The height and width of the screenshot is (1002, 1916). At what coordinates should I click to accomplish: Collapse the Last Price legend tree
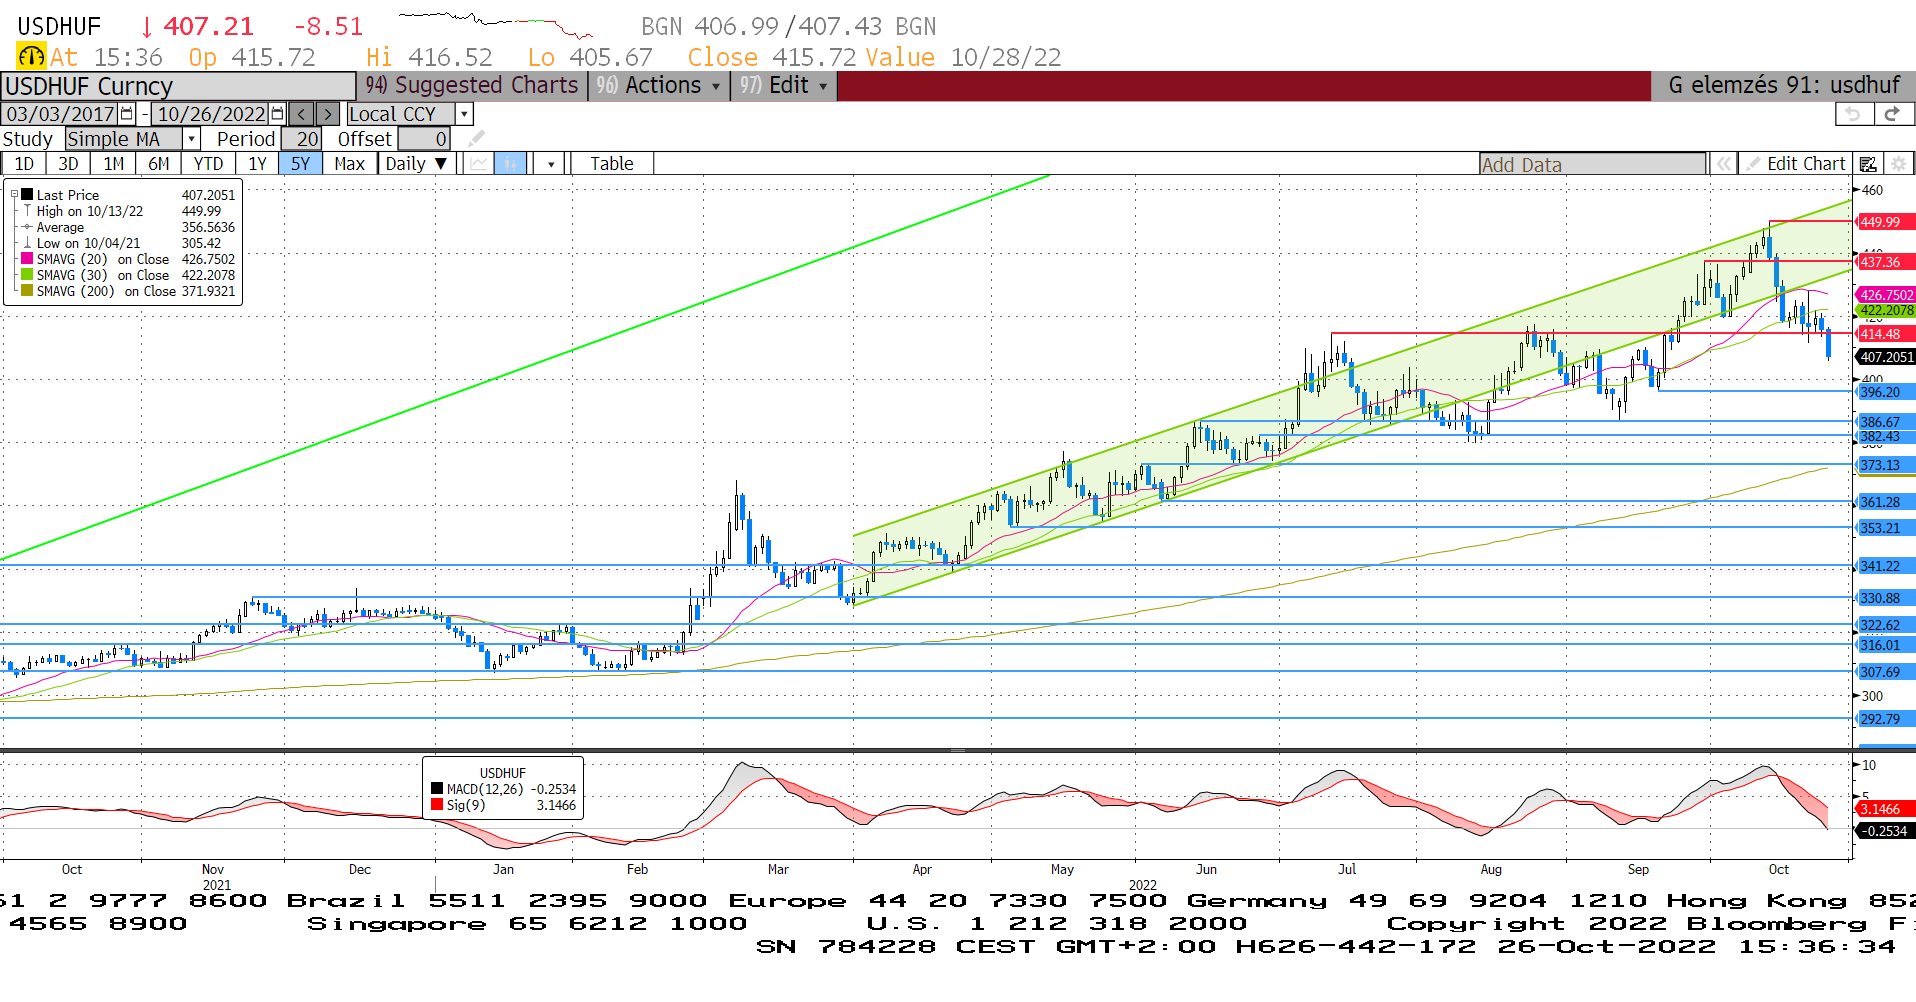[14, 195]
